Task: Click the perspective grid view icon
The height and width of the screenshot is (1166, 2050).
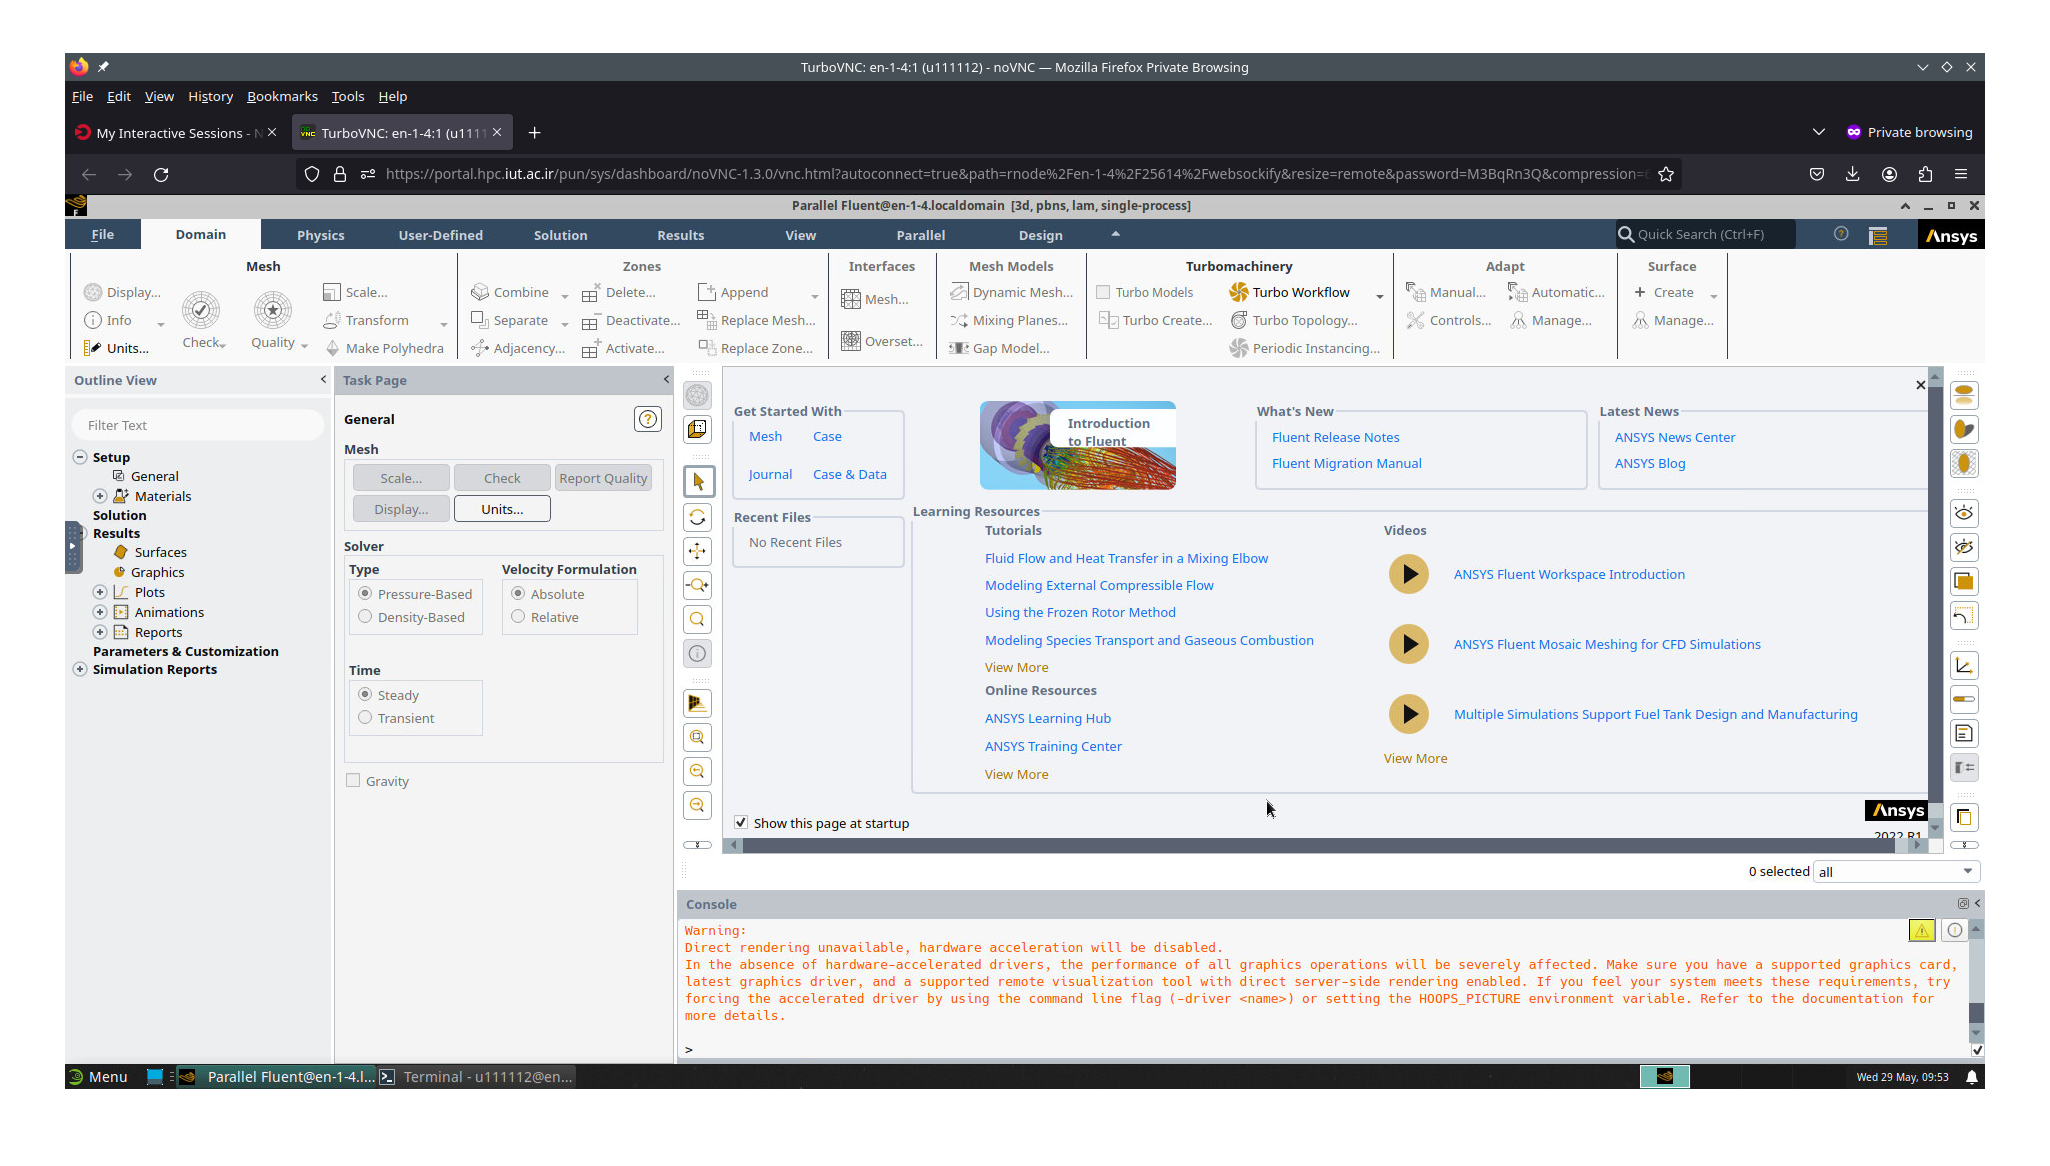Action: 697,703
